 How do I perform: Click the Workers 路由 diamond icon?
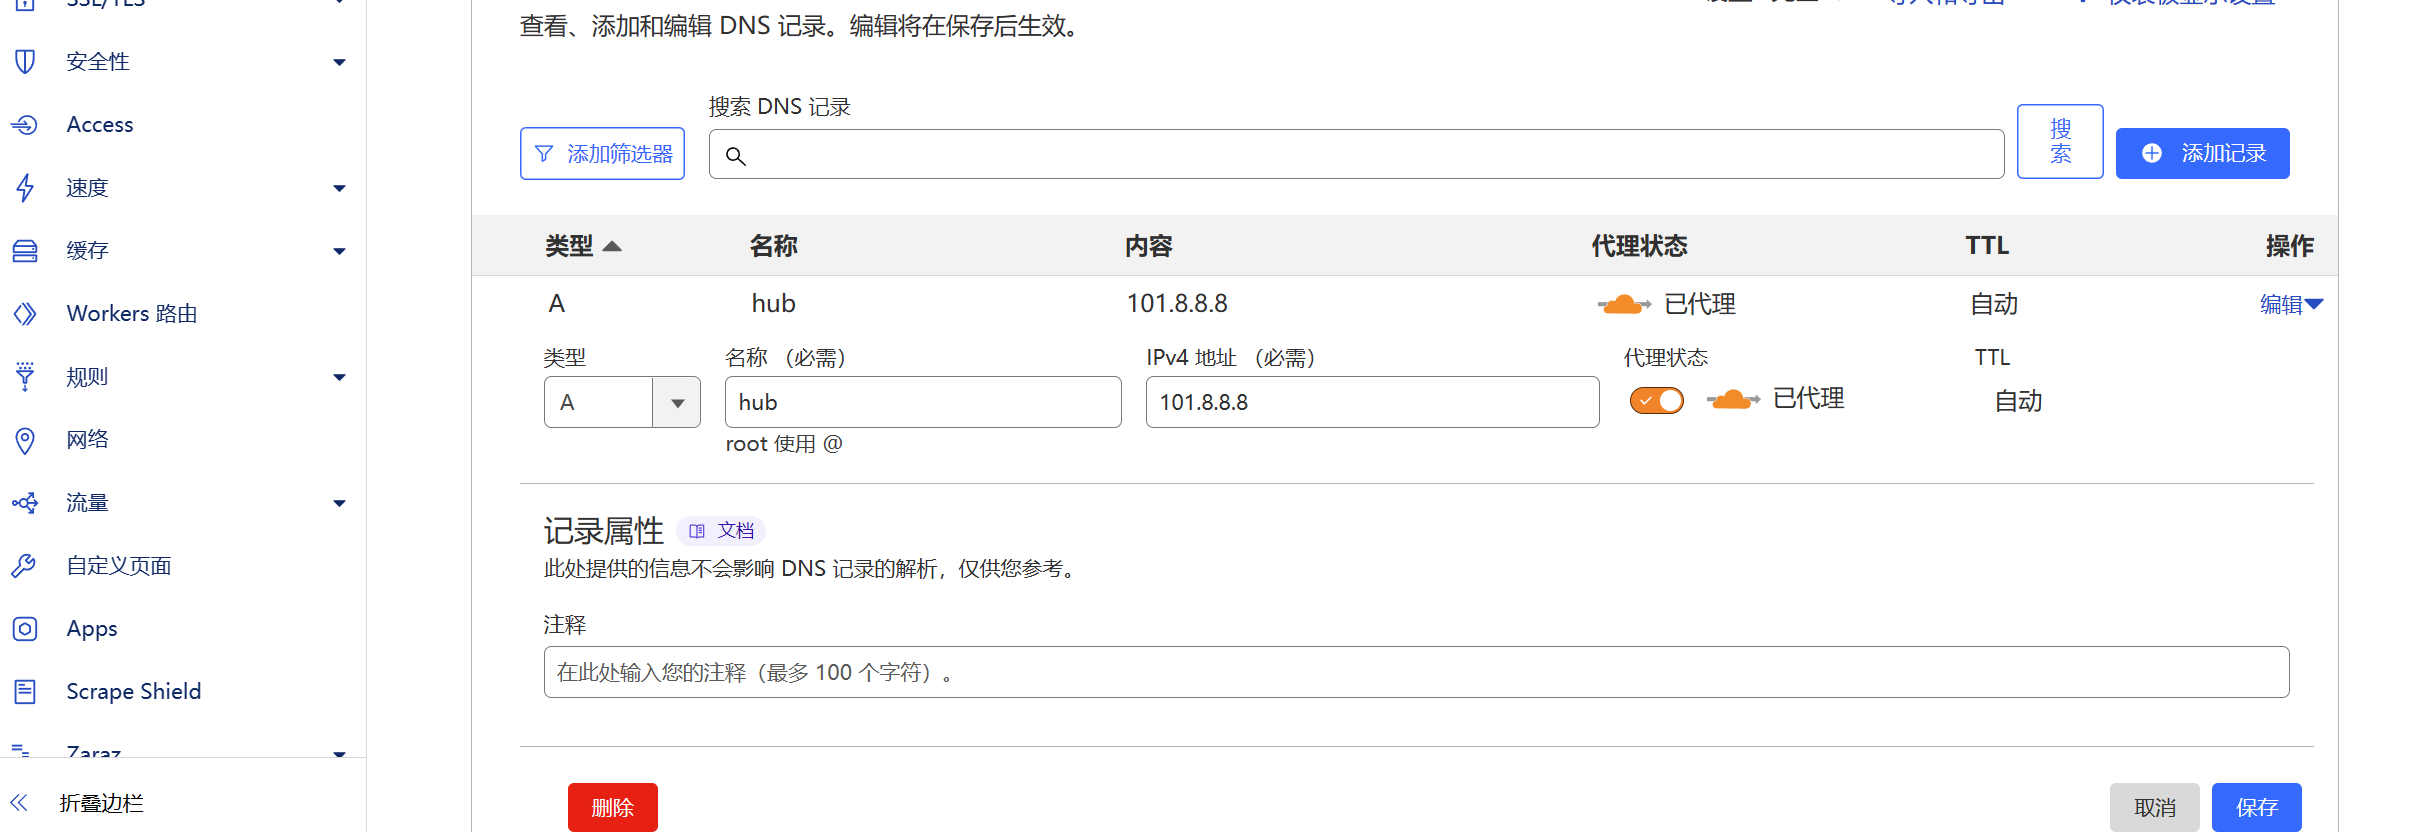tap(25, 314)
